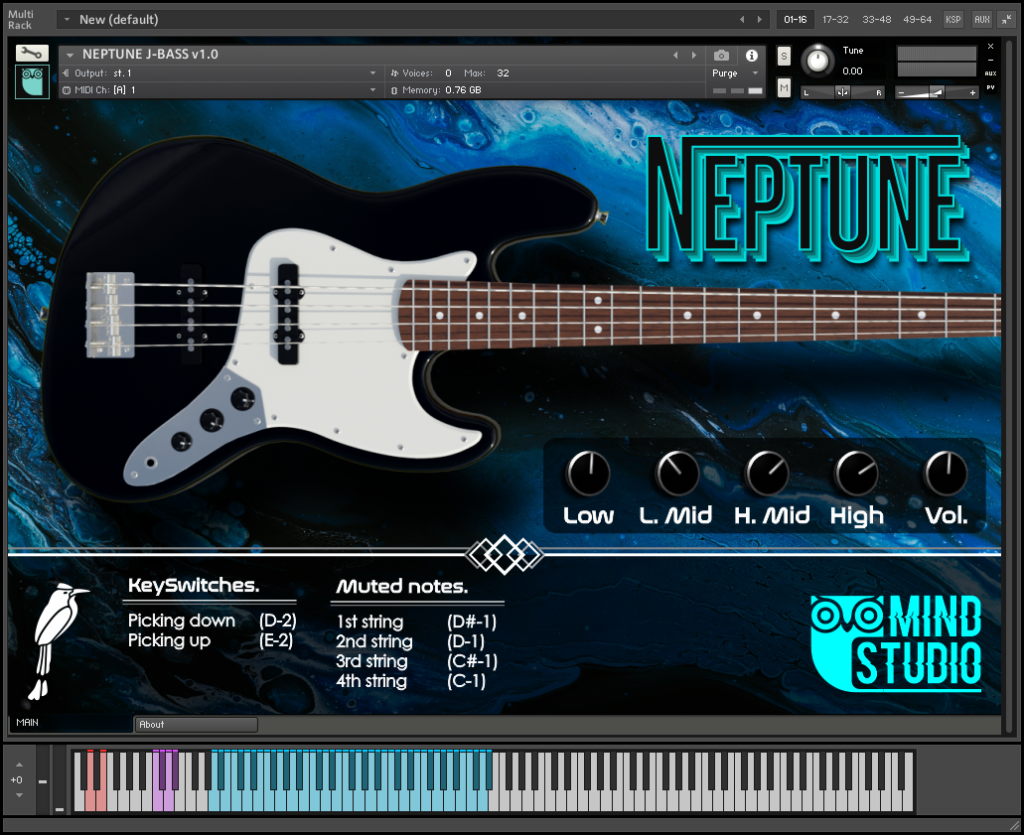Open the KSP editor from the header

point(952,18)
